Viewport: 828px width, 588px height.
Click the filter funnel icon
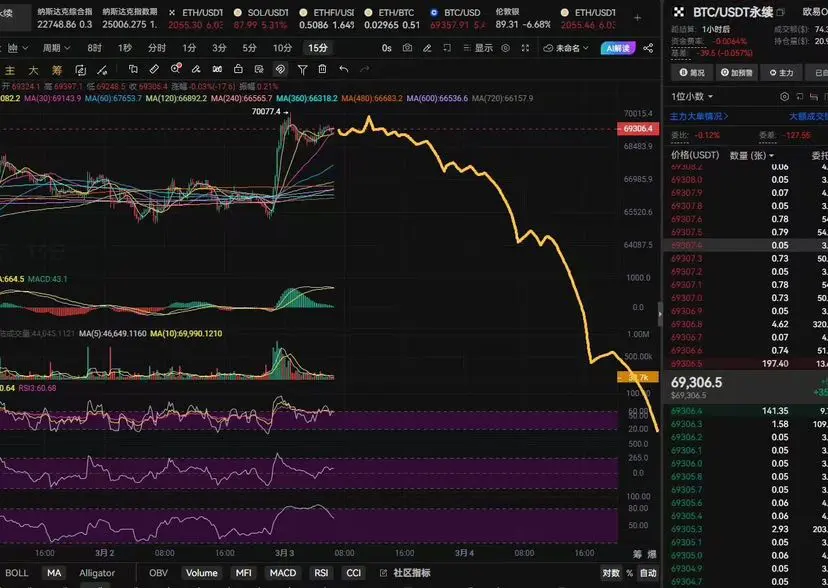(x=302, y=69)
